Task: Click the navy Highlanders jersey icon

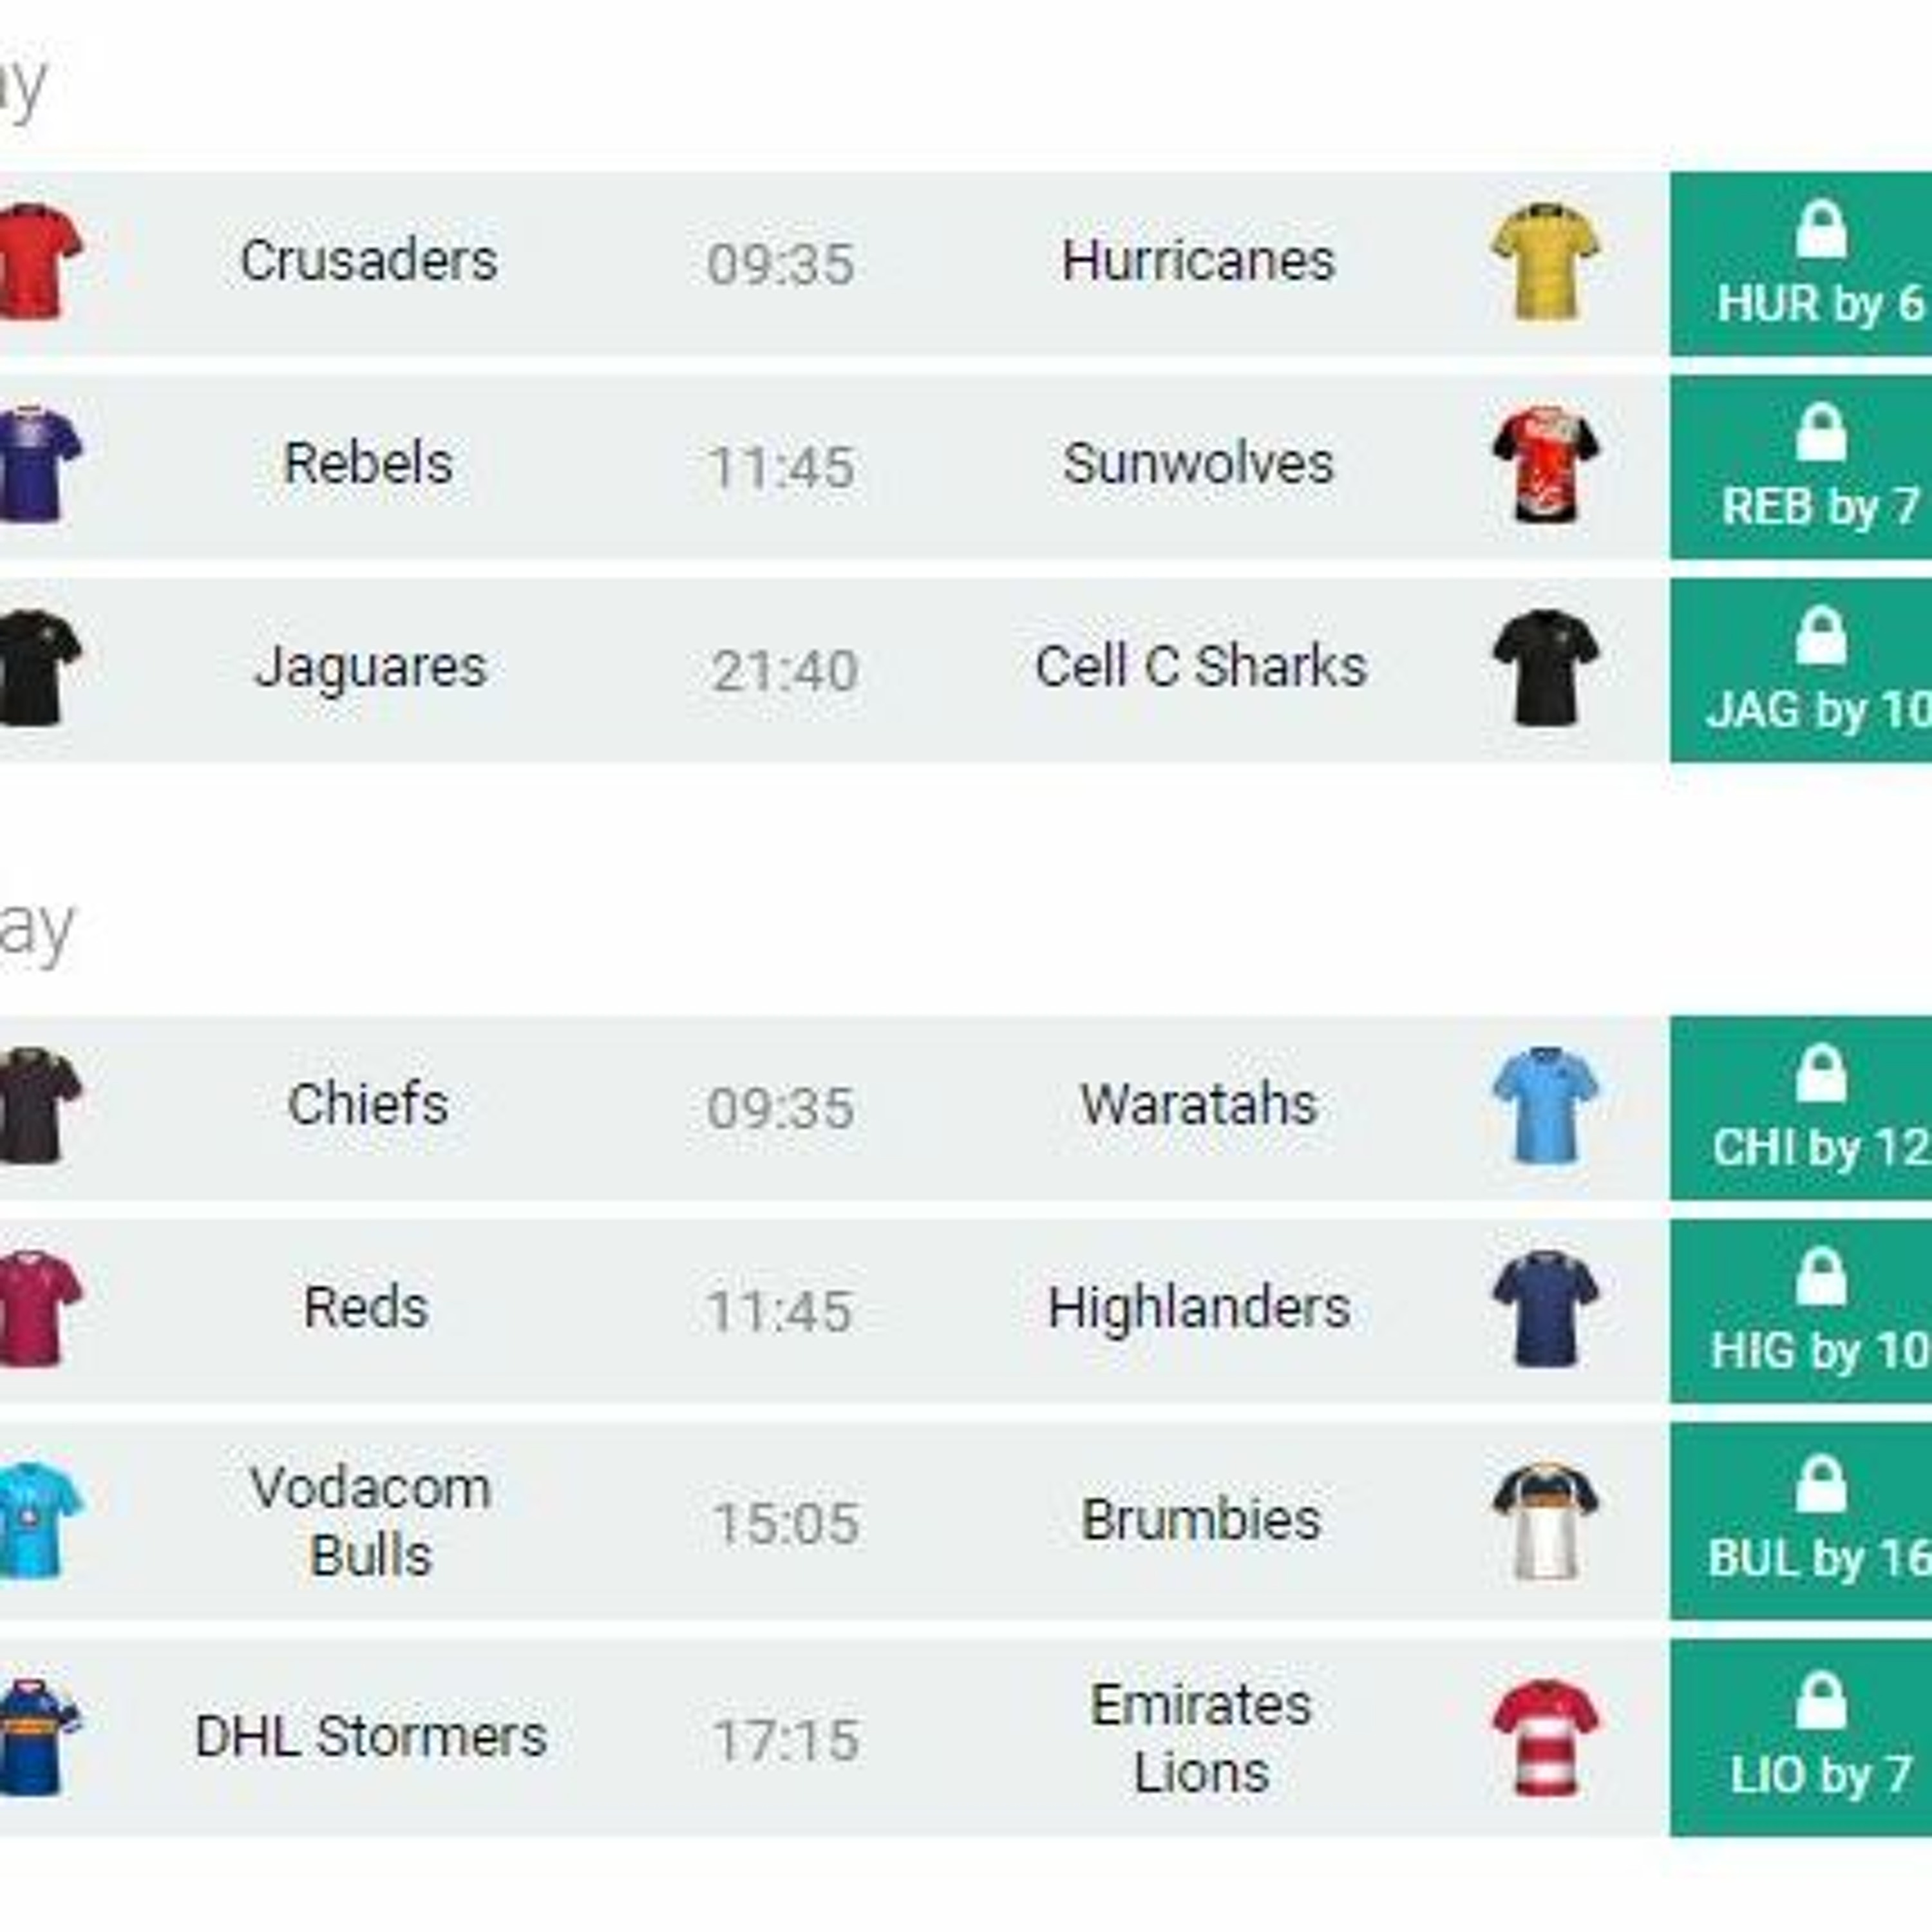Action: (x=1545, y=1308)
